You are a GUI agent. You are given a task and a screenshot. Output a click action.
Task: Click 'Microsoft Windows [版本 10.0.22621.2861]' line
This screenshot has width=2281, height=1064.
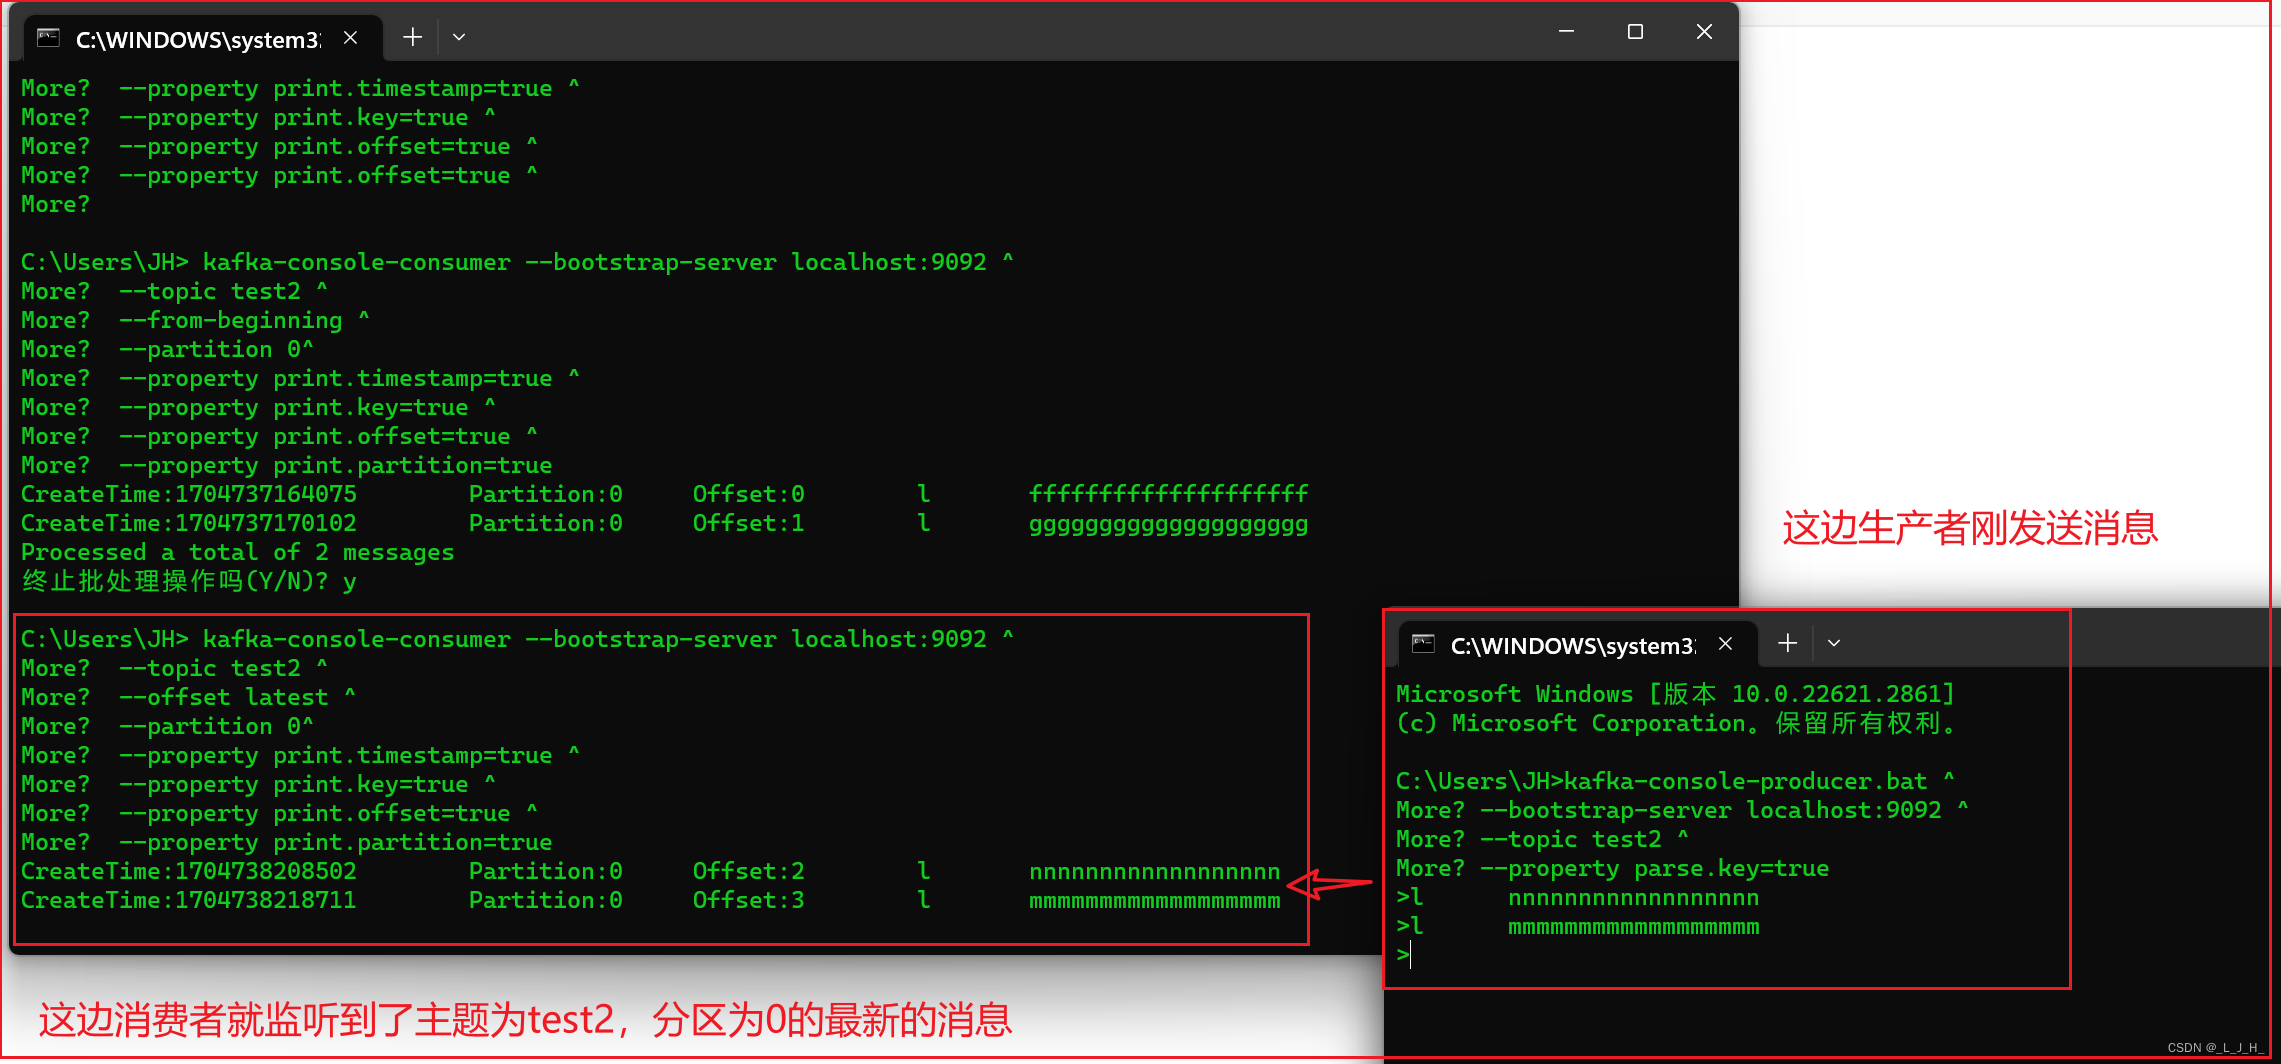click(1675, 694)
